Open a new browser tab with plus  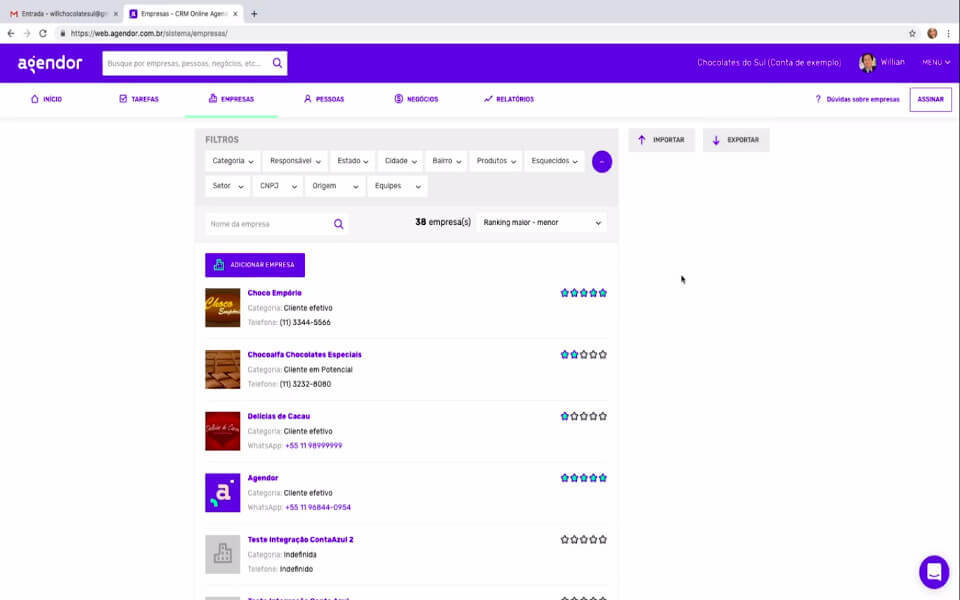click(x=254, y=13)
